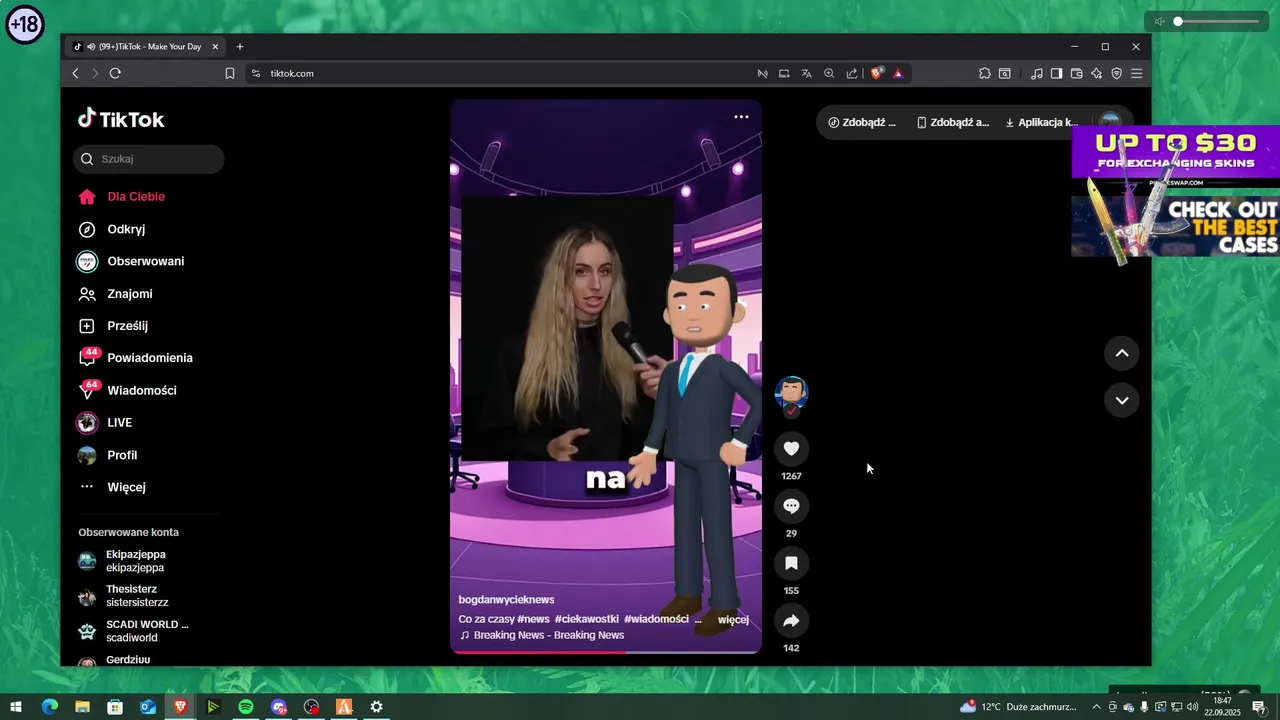Open the media control music note icon

point(1037,73)
